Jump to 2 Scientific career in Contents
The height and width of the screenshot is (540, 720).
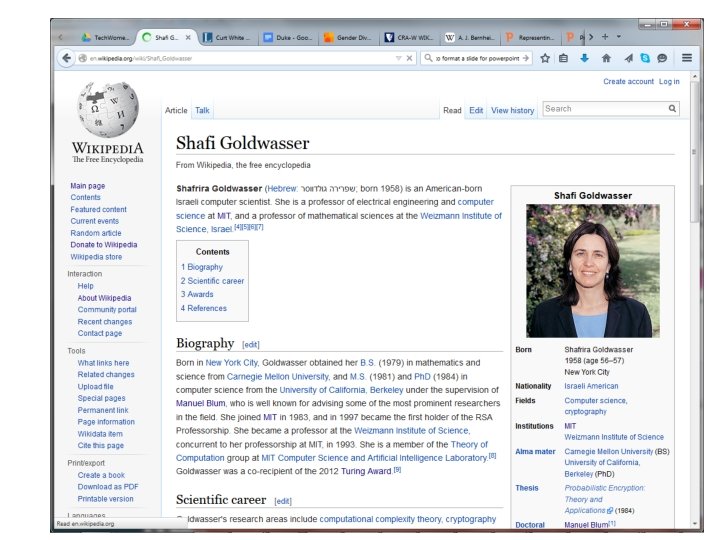point(212,281)
